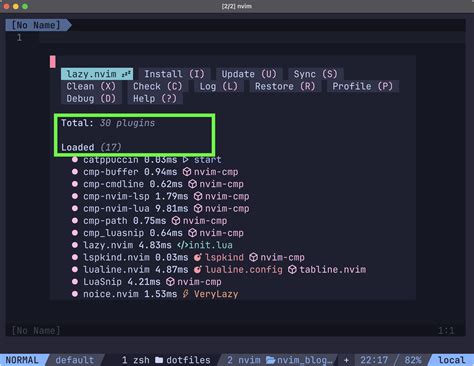Click the code icon beside init.lua
This screenshot has height=366, width=474.
click(x=183, y=245)
